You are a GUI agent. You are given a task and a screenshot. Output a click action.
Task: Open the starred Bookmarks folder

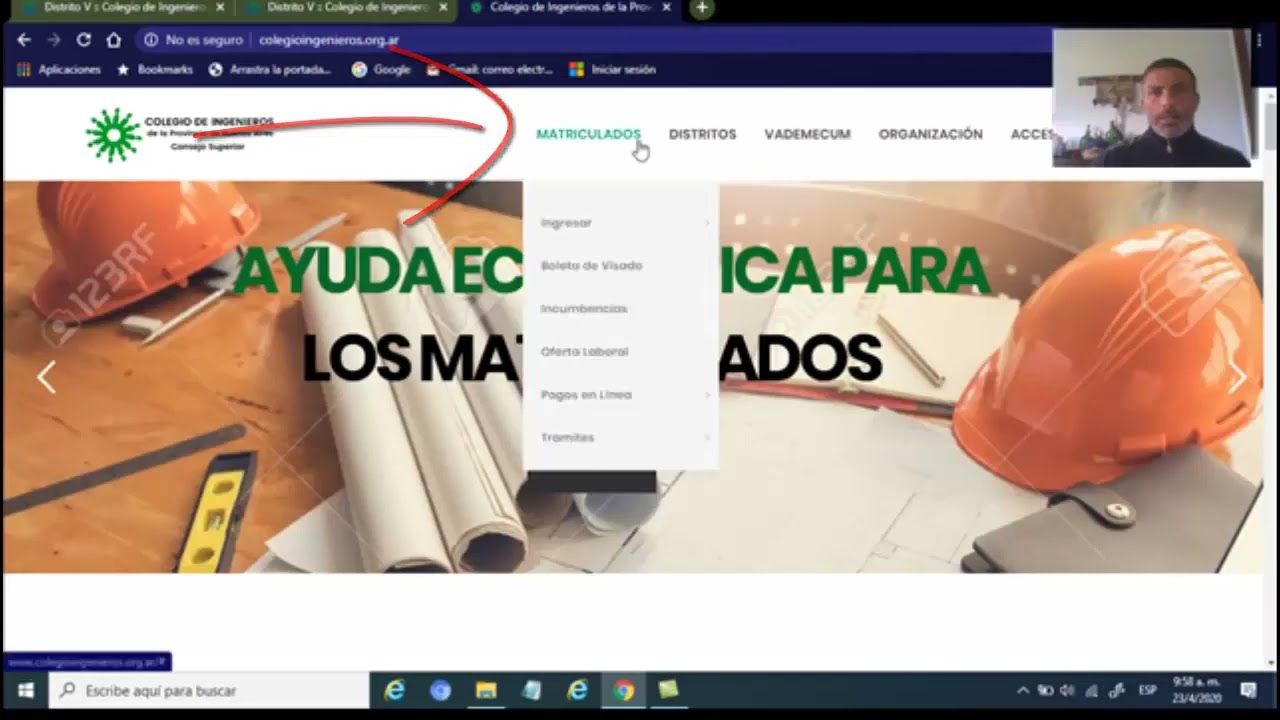pos(155,70)
